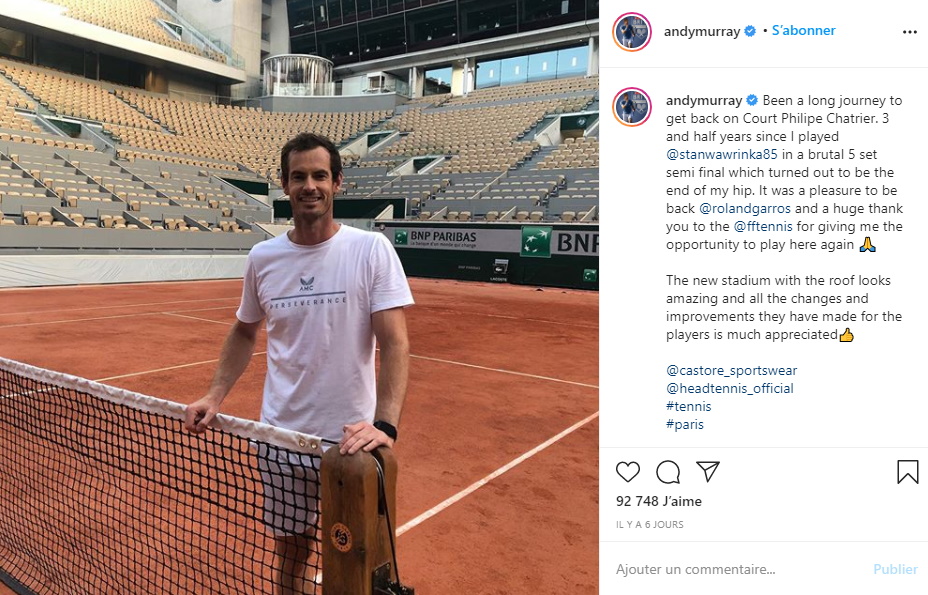Open the andymurray username in the header
Image resolution: width=928 pixels, height=595 pixels.
pyautogui.click(x=702, y=31)
